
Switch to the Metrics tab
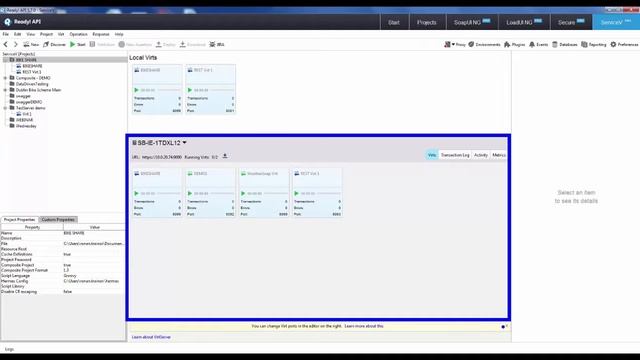pyautogui.click(x=499, y=155)
